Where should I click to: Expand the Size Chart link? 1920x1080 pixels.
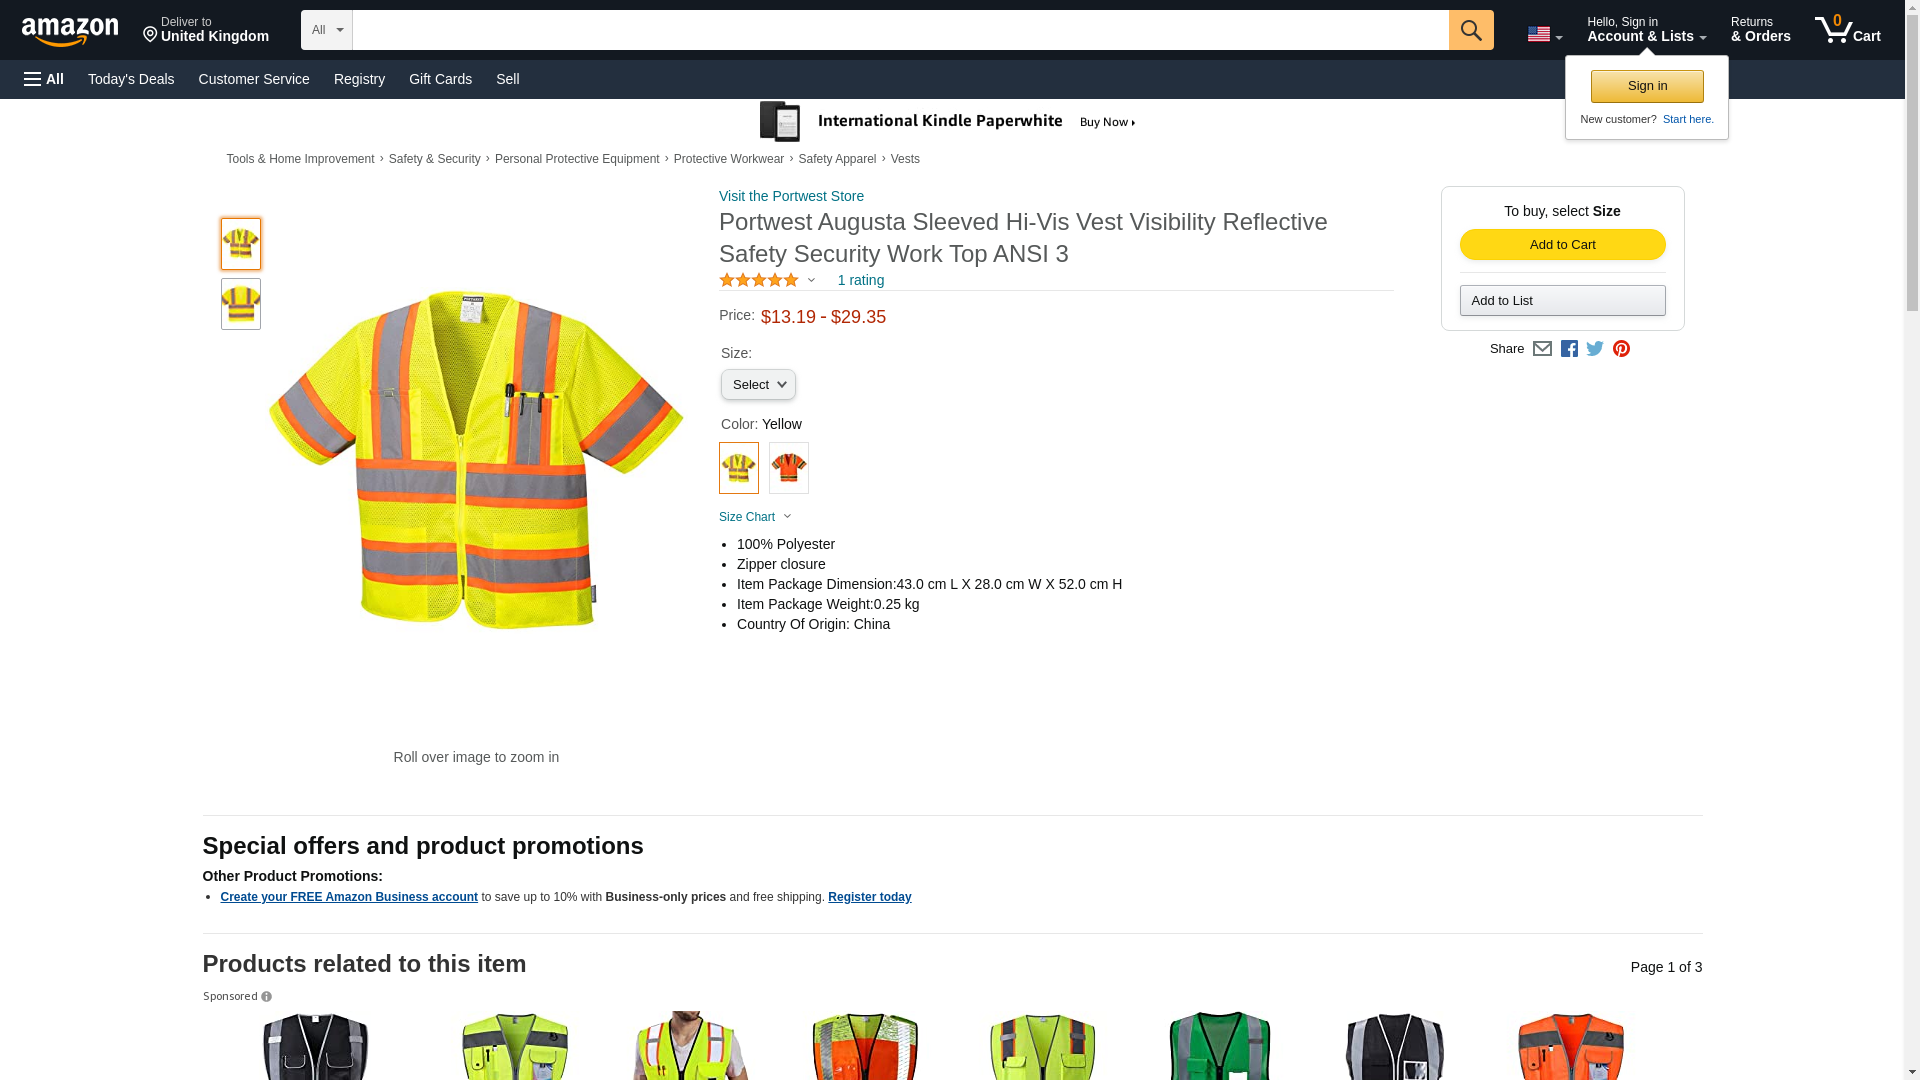[754, 517]
